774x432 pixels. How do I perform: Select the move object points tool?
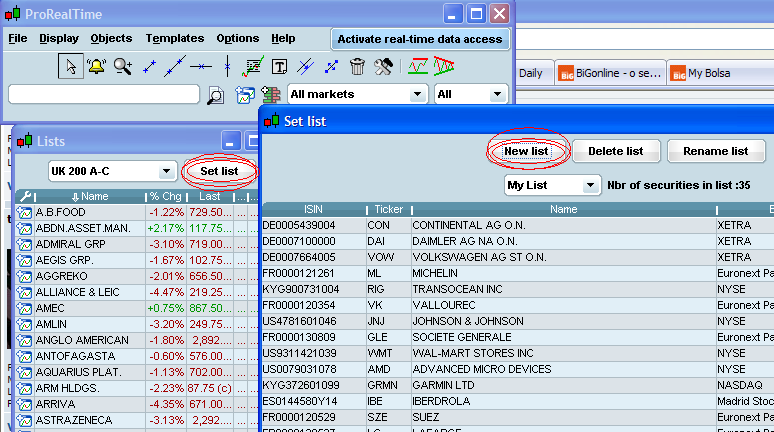point(331,67)
